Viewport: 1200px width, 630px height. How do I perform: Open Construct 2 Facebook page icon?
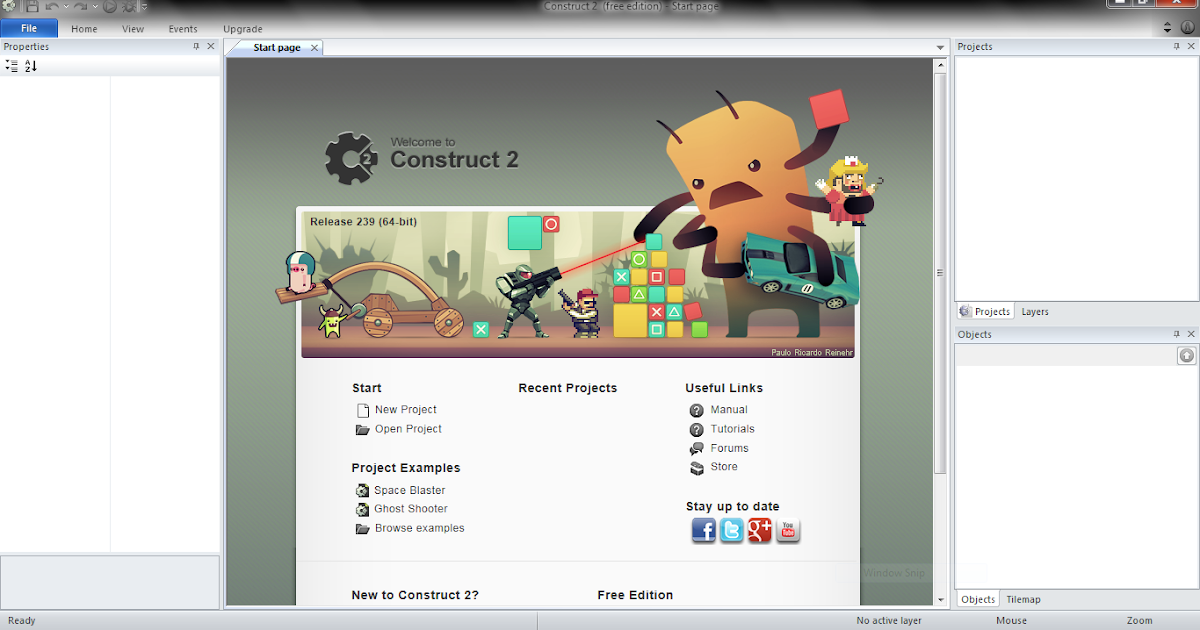click(x=703, y=531)
